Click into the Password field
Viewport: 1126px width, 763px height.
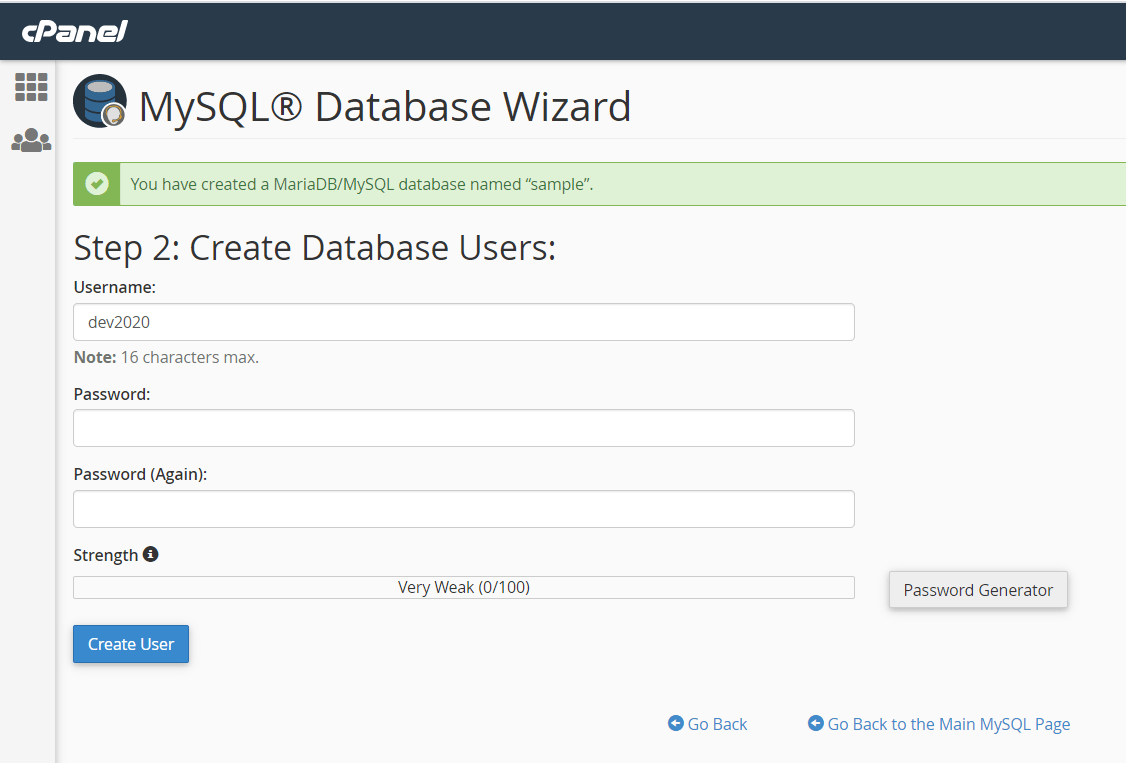click(x=464, y=428)
